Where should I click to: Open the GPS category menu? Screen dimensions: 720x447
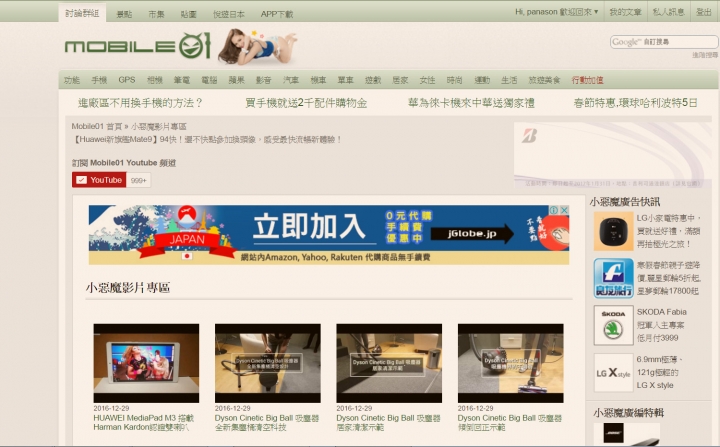click(127, 80)
